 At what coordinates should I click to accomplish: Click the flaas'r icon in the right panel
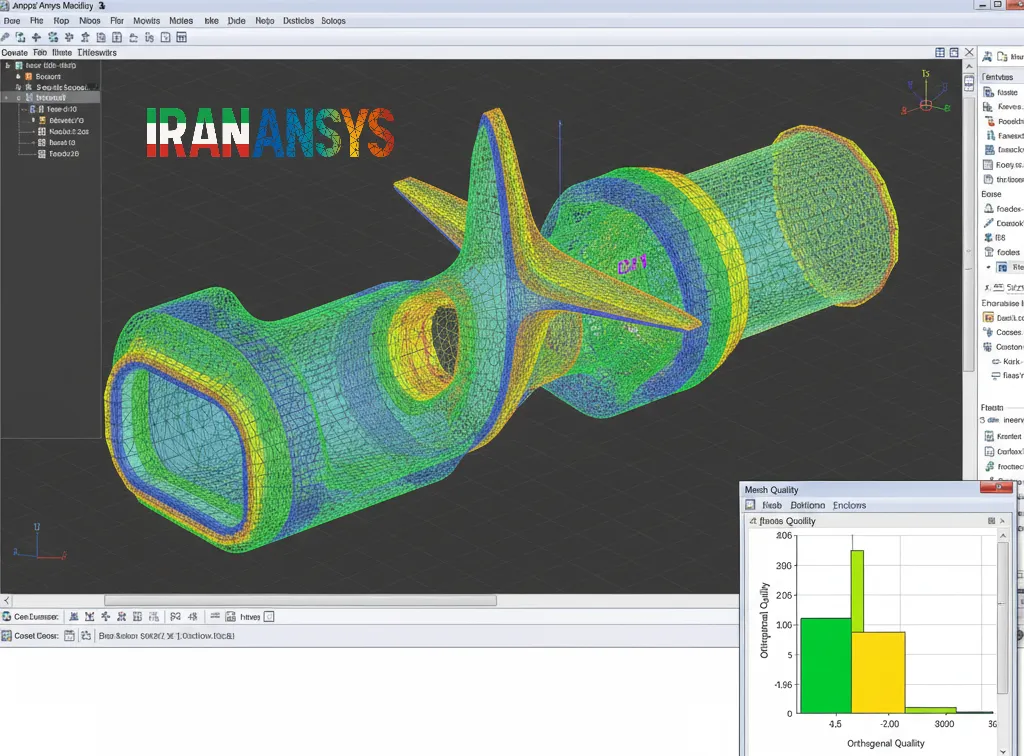996,375
